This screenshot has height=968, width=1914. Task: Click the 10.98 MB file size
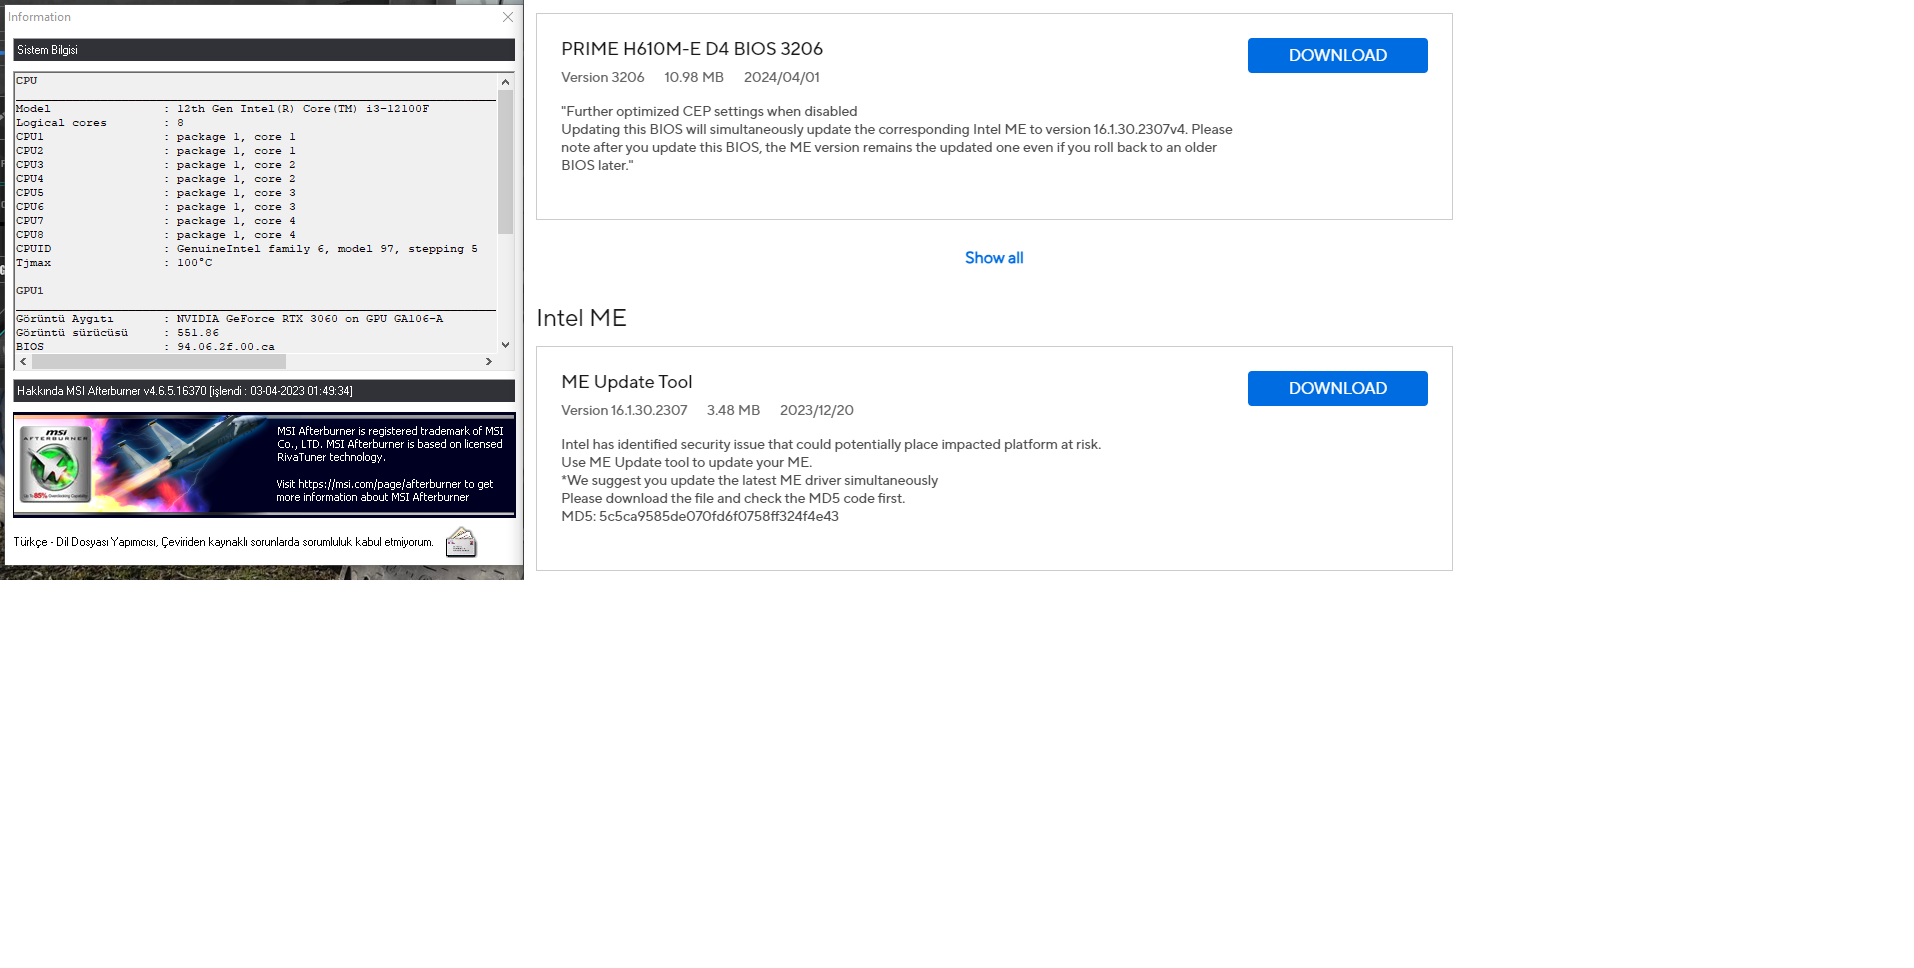[x=694, y=77]
